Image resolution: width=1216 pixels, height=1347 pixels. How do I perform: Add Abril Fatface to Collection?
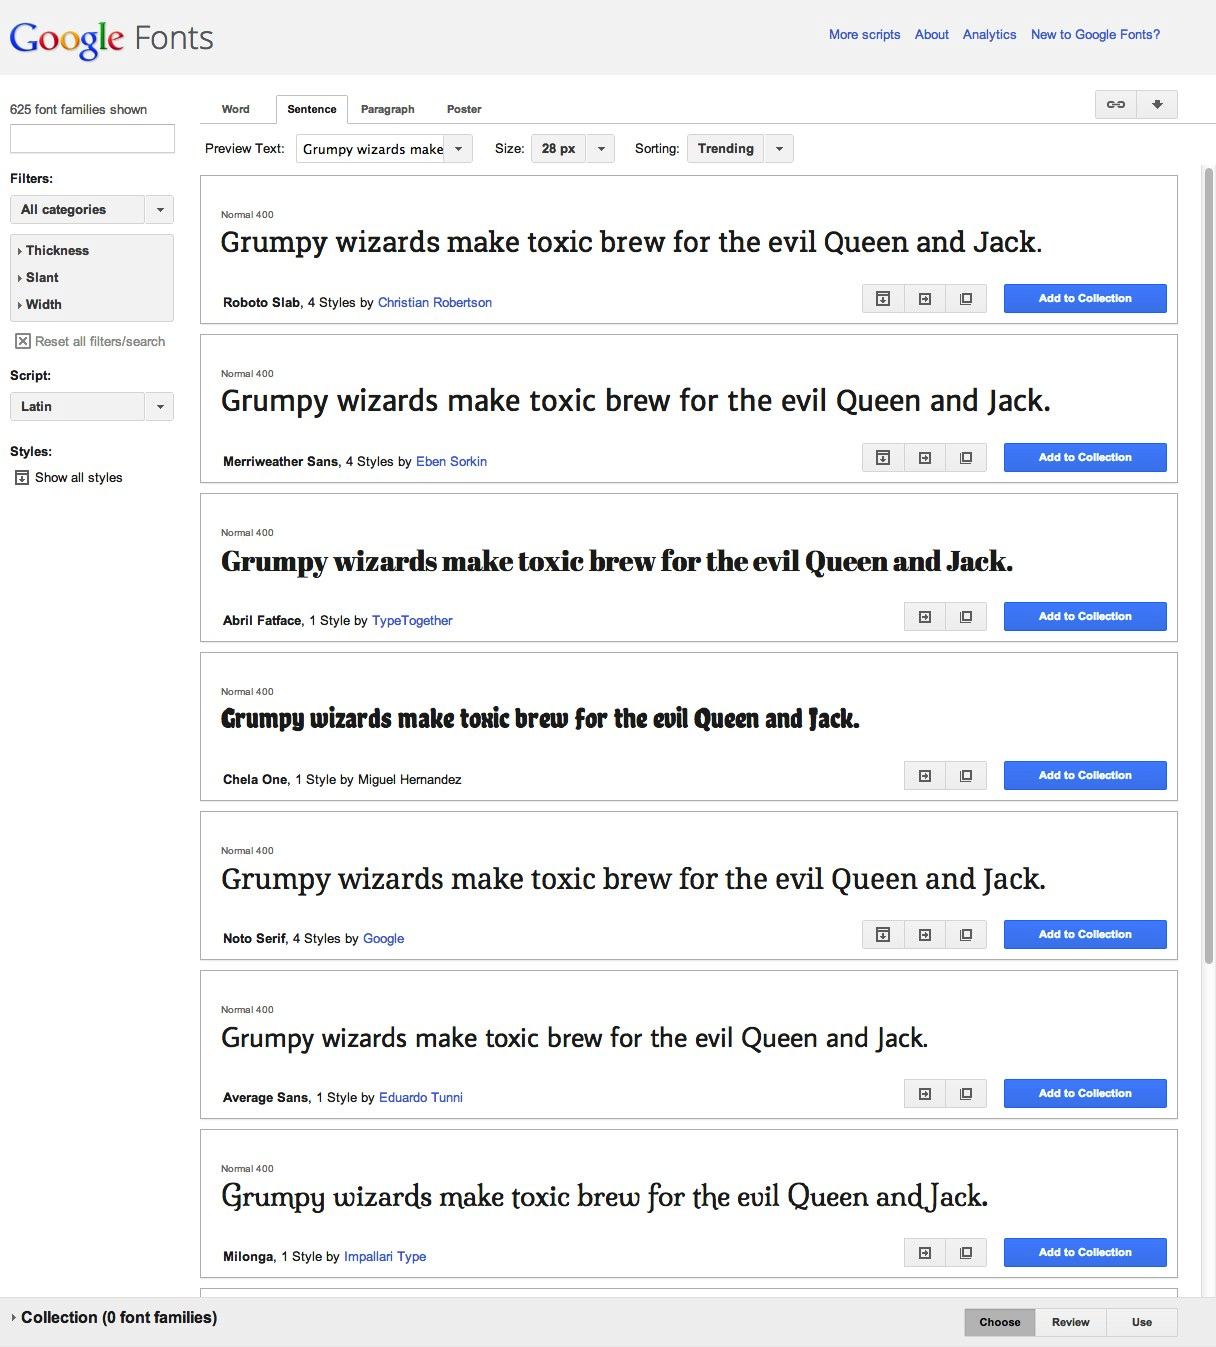pos(1085,616)
